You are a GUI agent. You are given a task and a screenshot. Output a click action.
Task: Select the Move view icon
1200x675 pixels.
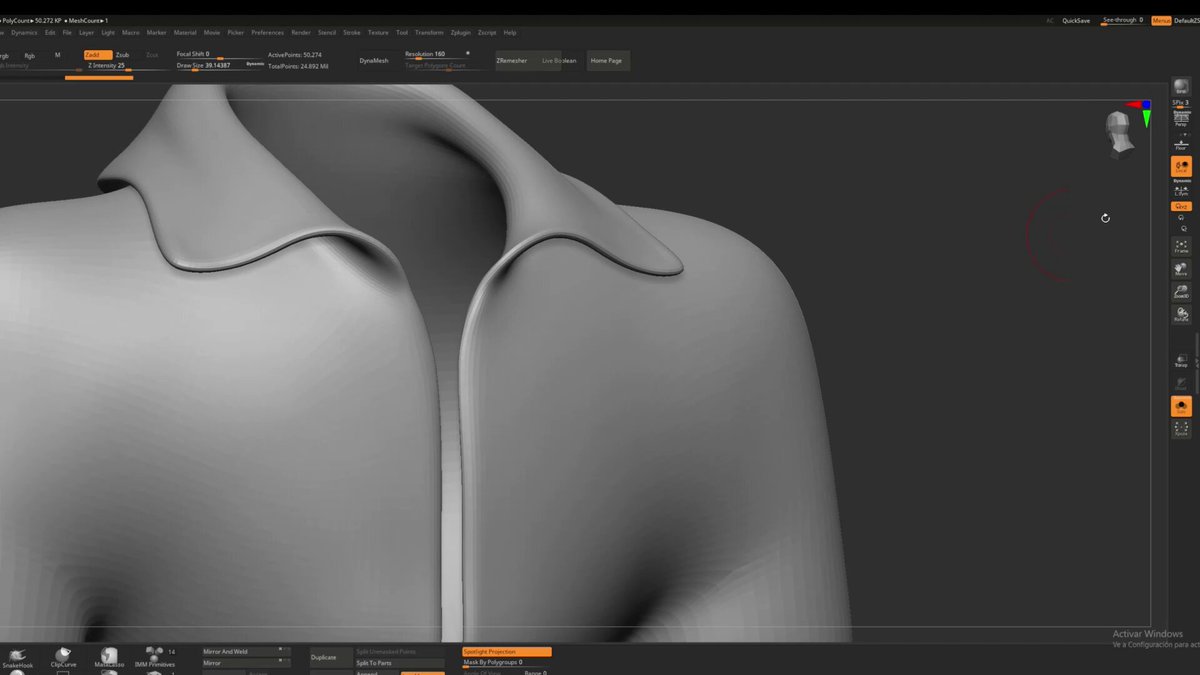pos(1181,269)
